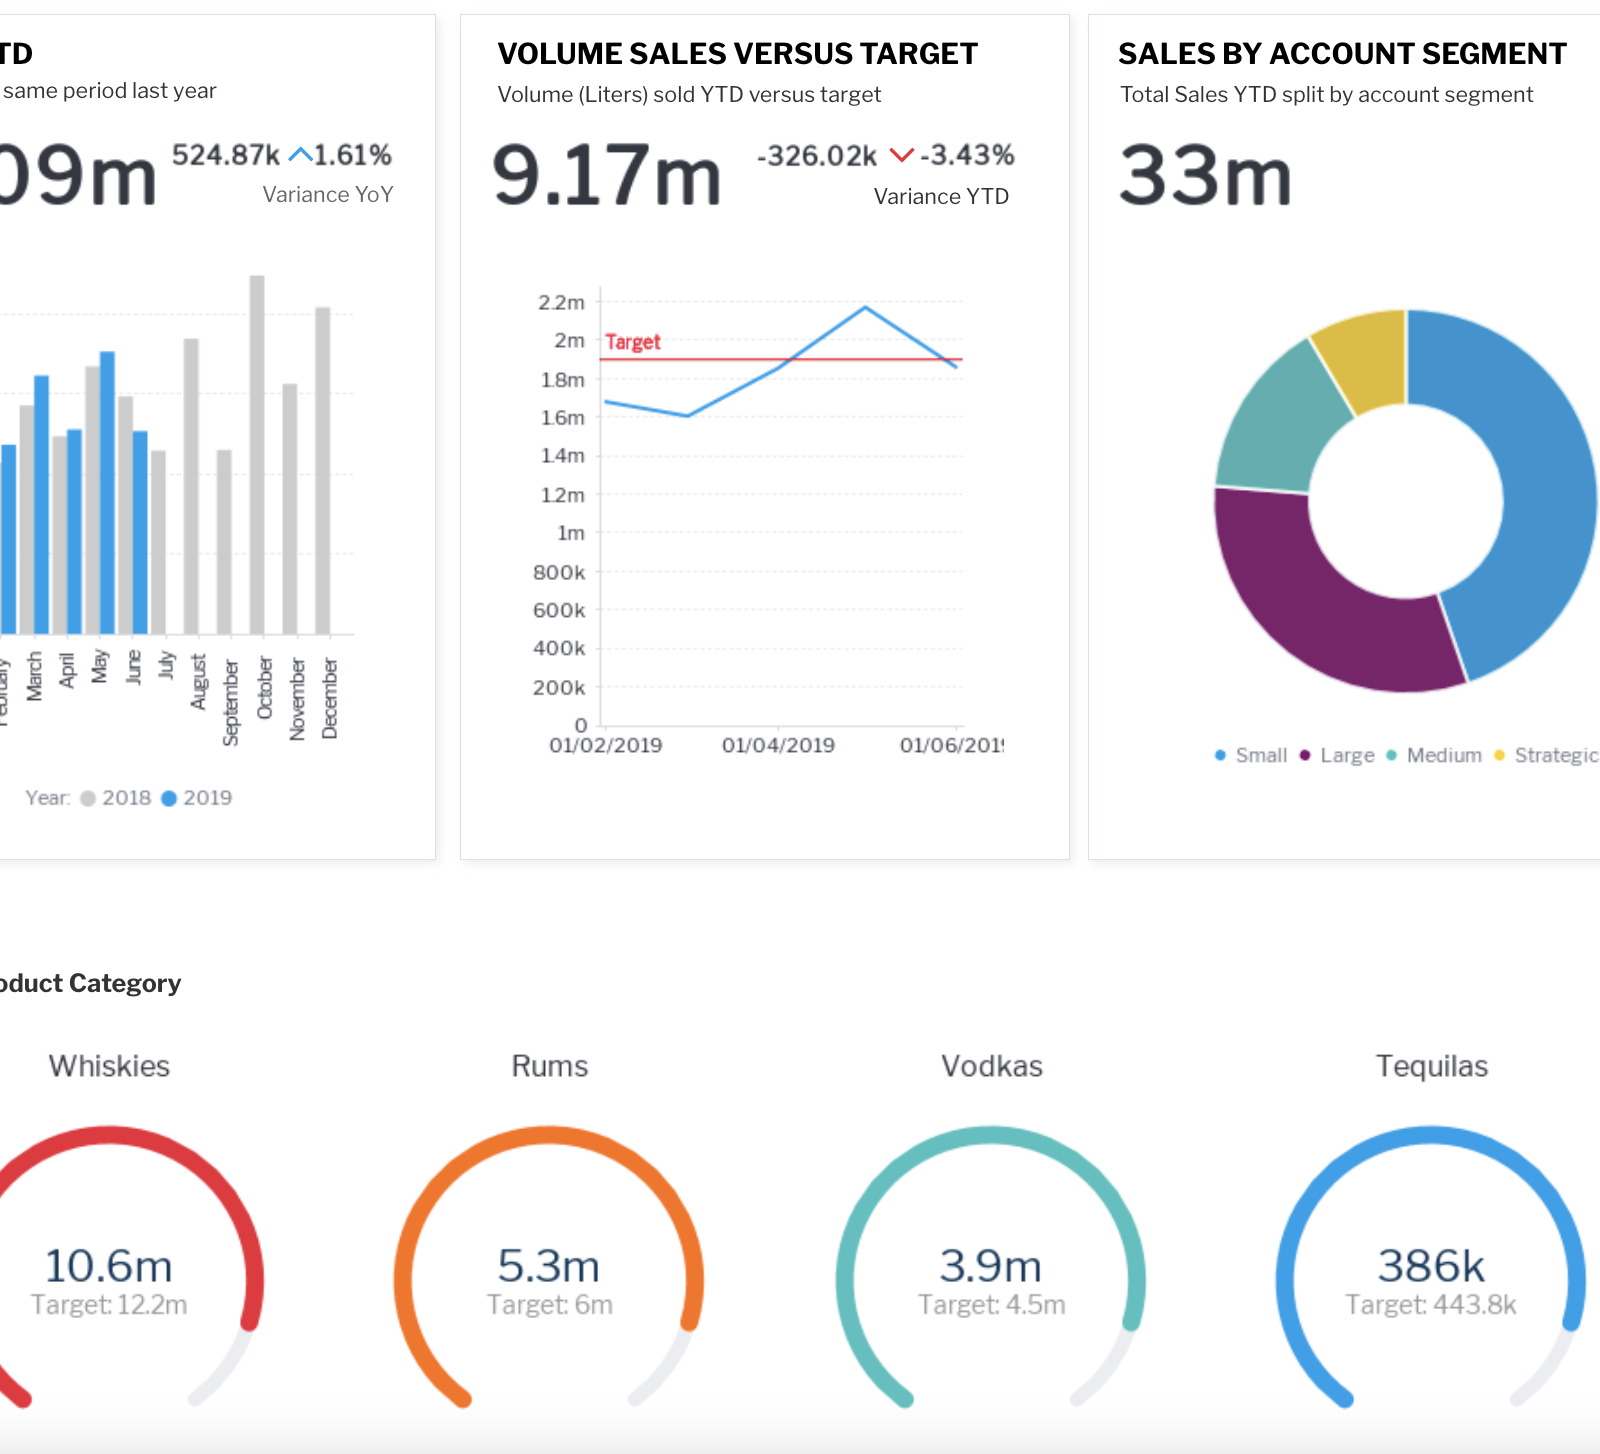Image resolution: width=1600 pixels, height=1454 pixels.
Task: Toggle the Medium segment legend item
Action: [x=1434, y=755]
